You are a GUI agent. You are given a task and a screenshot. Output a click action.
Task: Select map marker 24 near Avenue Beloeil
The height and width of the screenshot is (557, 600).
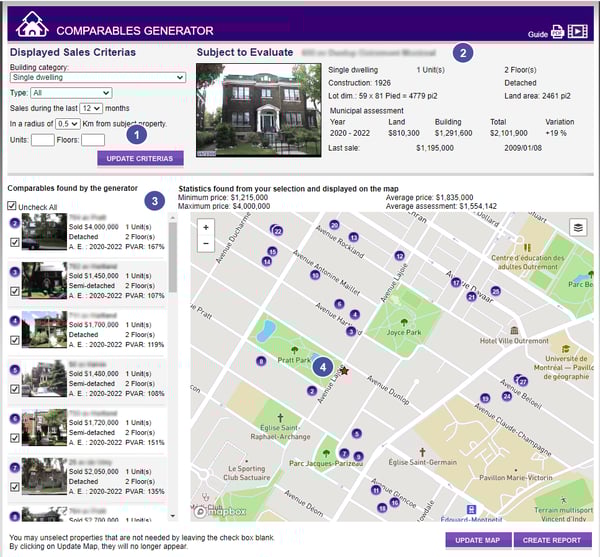tap(507, 396)
